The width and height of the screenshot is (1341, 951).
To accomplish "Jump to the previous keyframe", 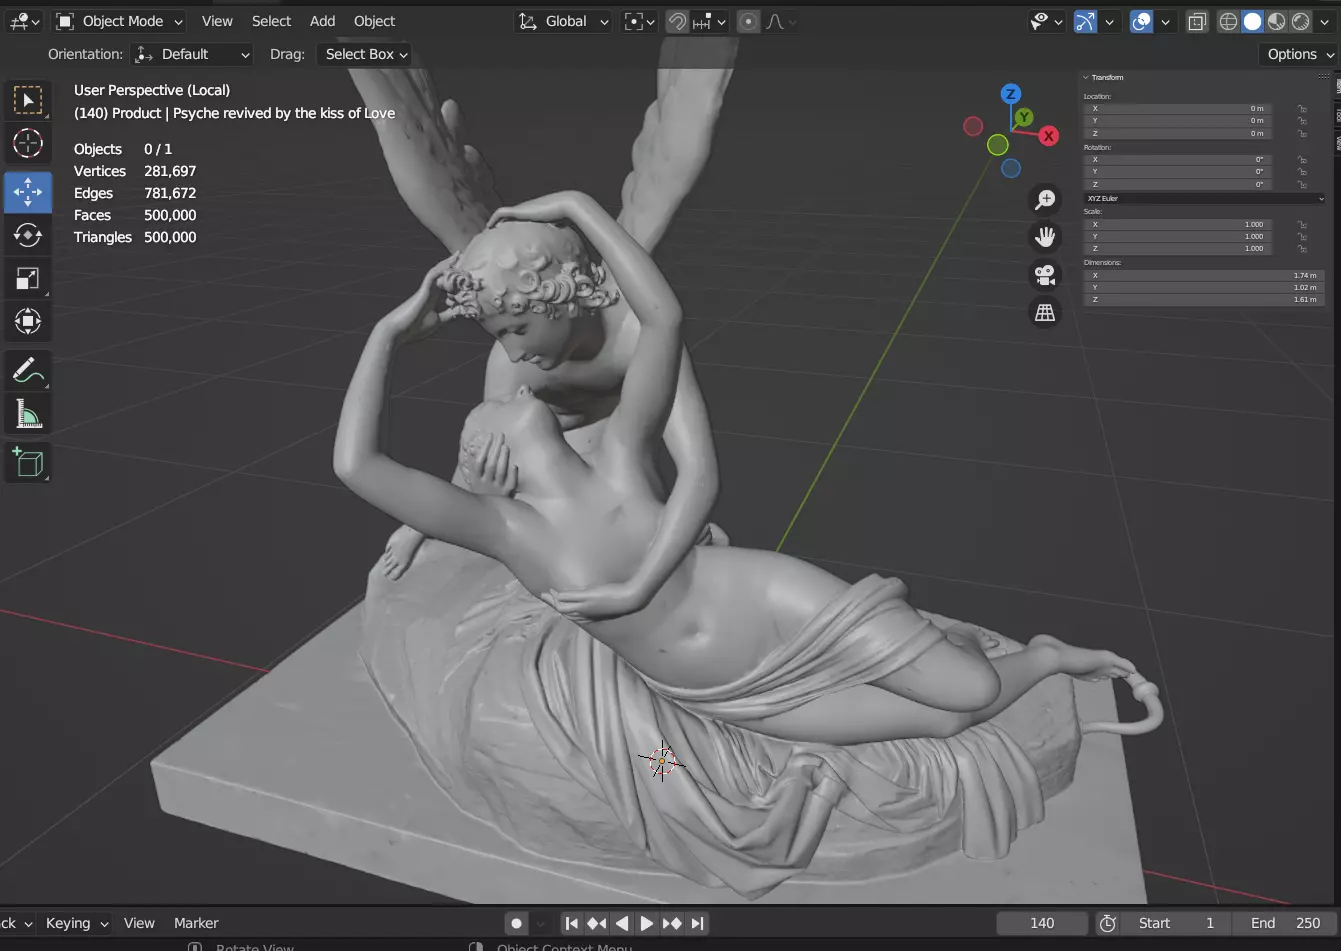I will coord(597,923).
